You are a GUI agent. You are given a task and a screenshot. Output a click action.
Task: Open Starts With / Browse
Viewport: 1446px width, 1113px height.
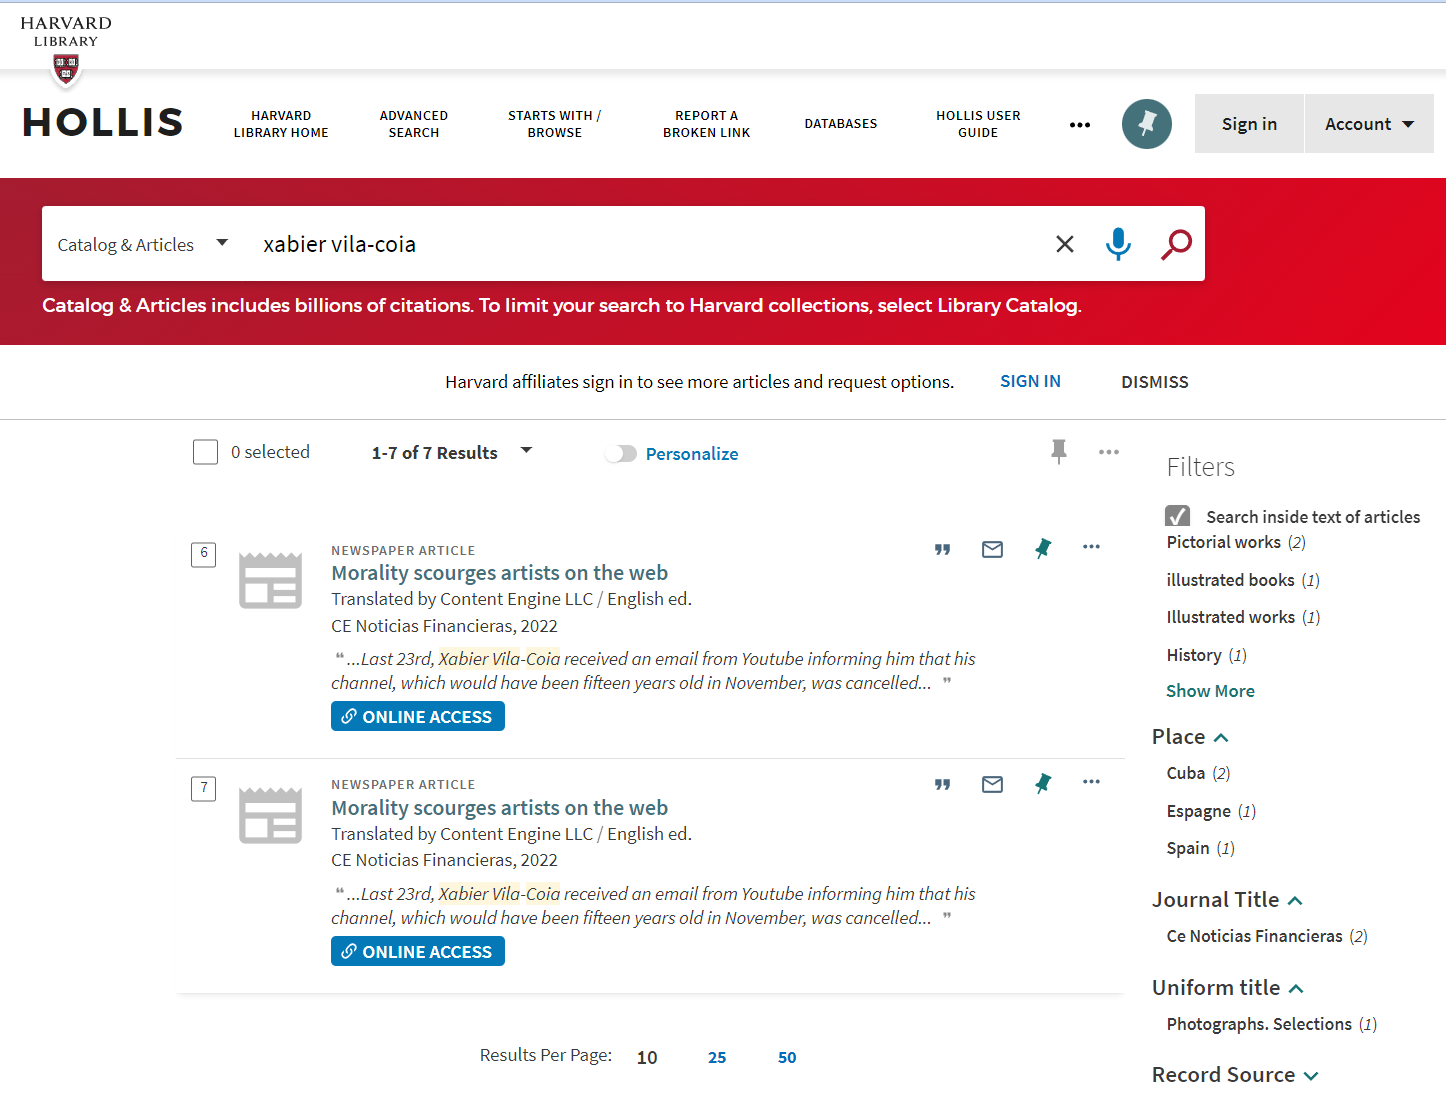pyautogui.click(x=555, y=124)
